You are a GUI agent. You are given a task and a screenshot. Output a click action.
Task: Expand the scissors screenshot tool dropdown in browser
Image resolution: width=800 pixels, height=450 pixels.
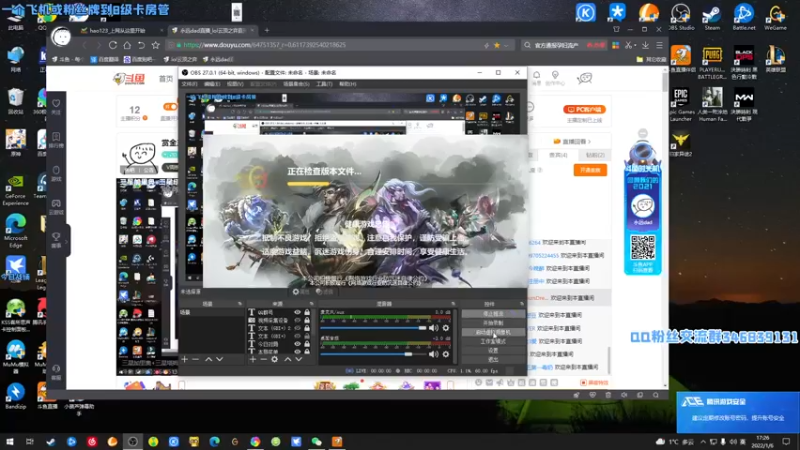click(636, 45)
